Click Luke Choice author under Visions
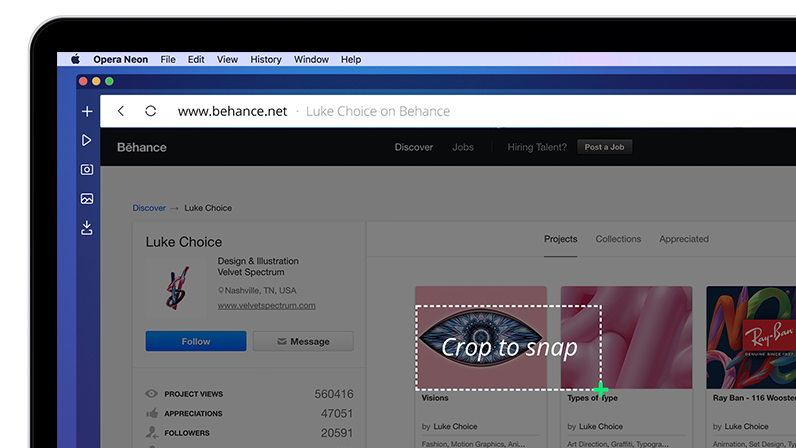 (455, 427)
